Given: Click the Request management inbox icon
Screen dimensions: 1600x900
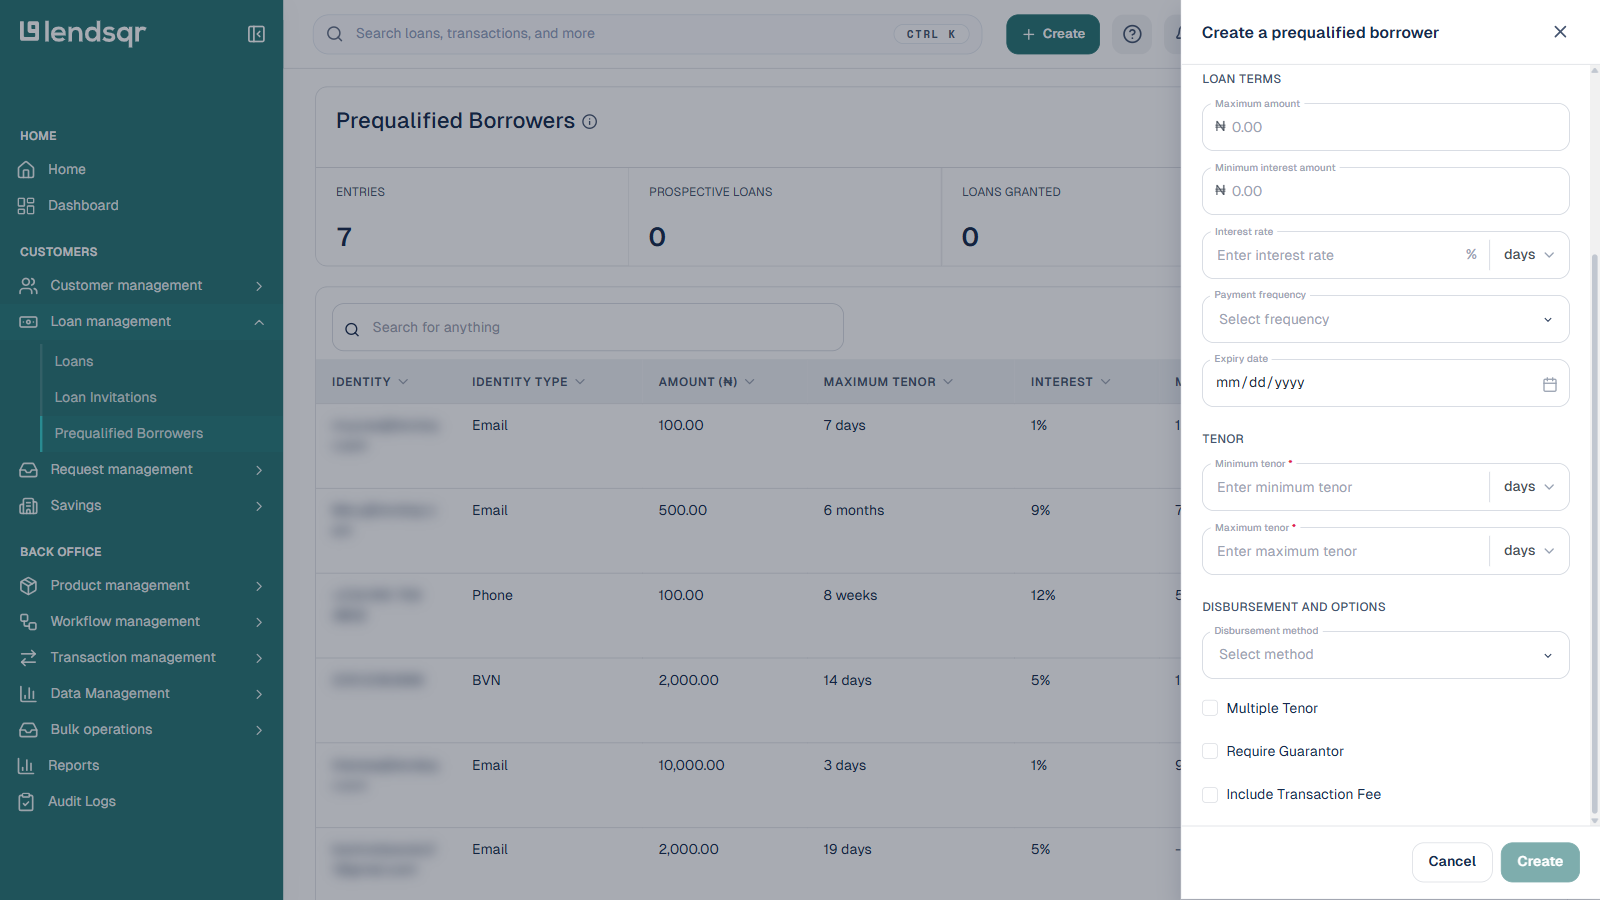Looking at the screenshot, I should pos(28,470).
